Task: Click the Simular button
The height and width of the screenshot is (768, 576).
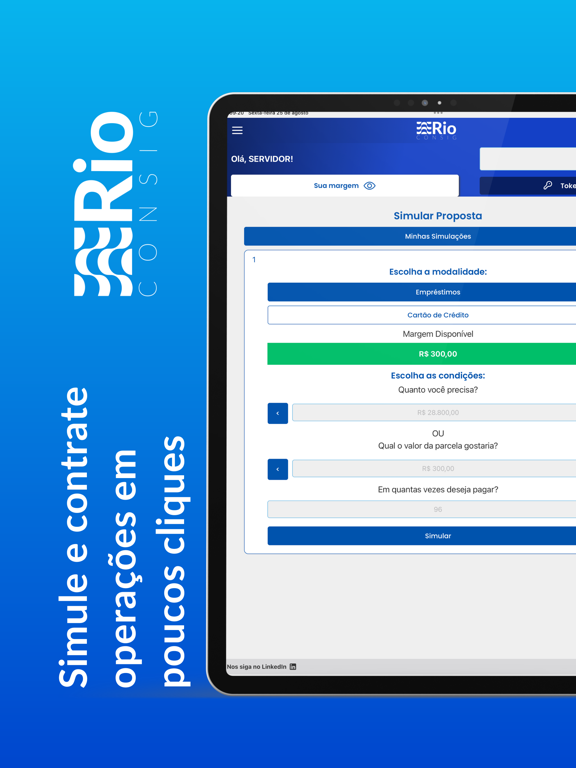Action: [422, 536]
